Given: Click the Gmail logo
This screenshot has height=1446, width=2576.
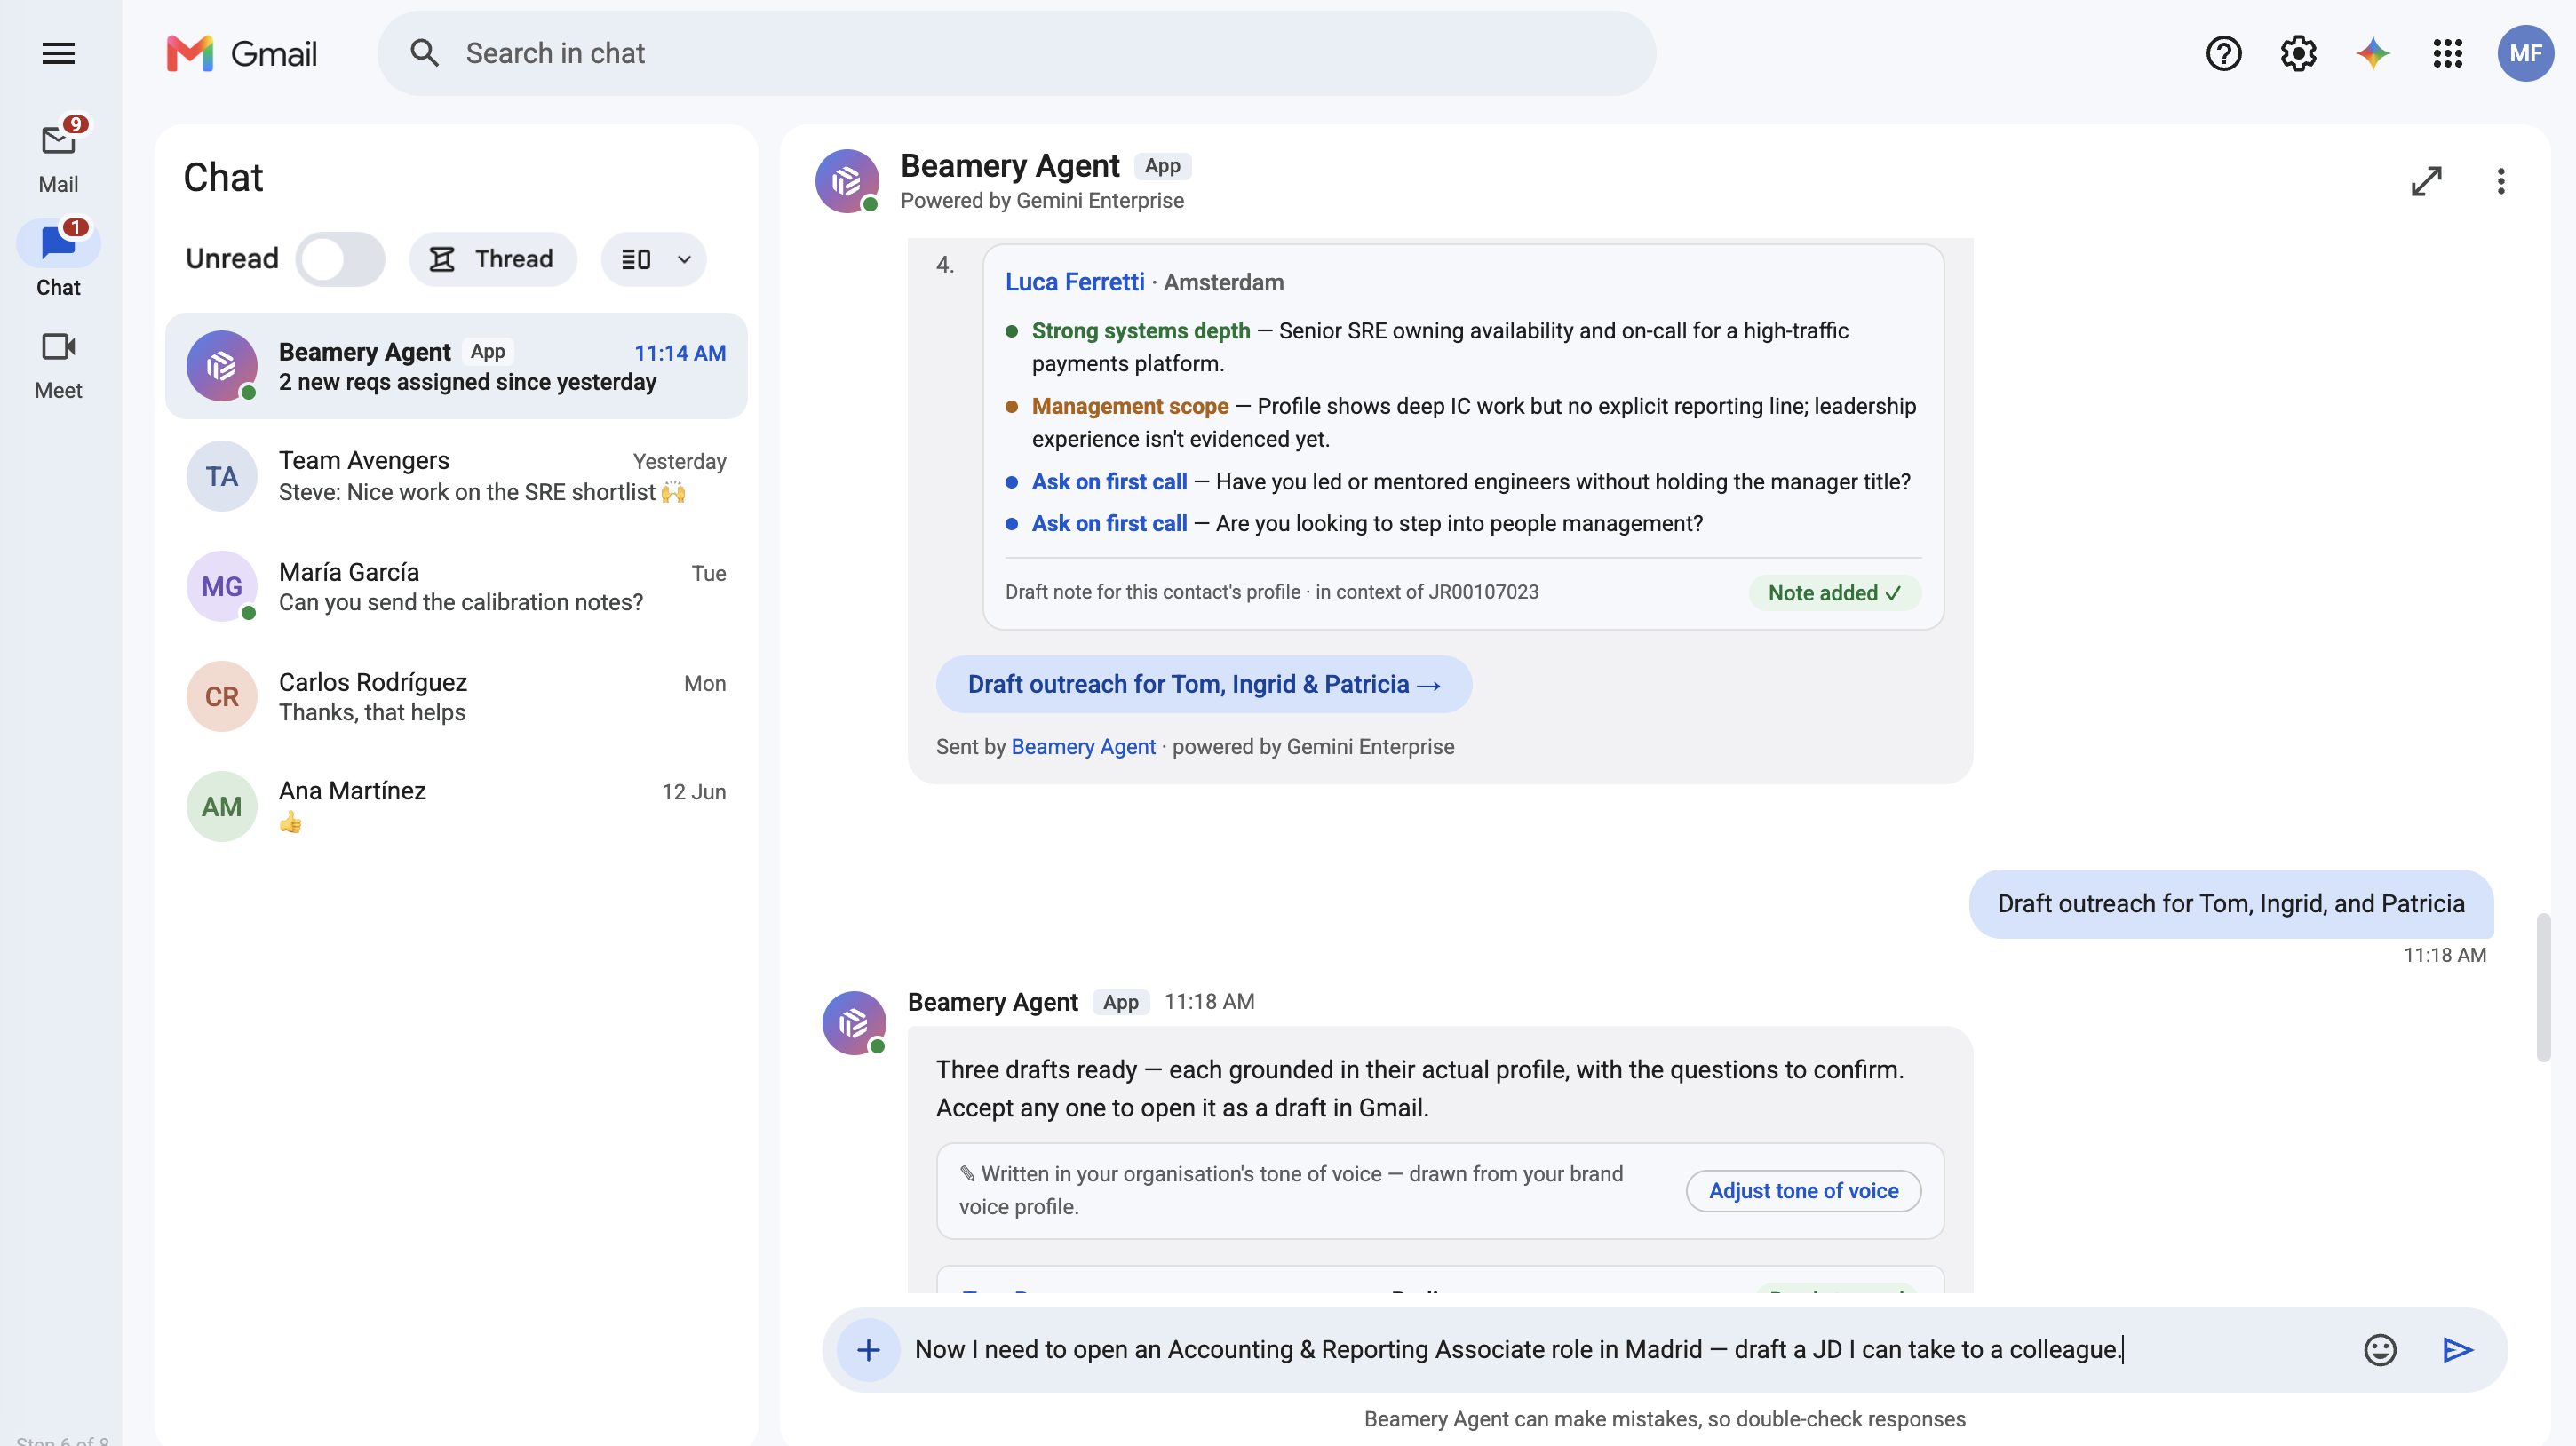Looking at the screenshot, I should click(241, 53).
